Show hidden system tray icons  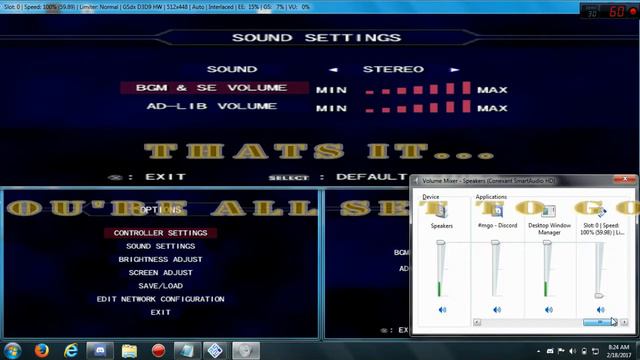coord(538,351)
